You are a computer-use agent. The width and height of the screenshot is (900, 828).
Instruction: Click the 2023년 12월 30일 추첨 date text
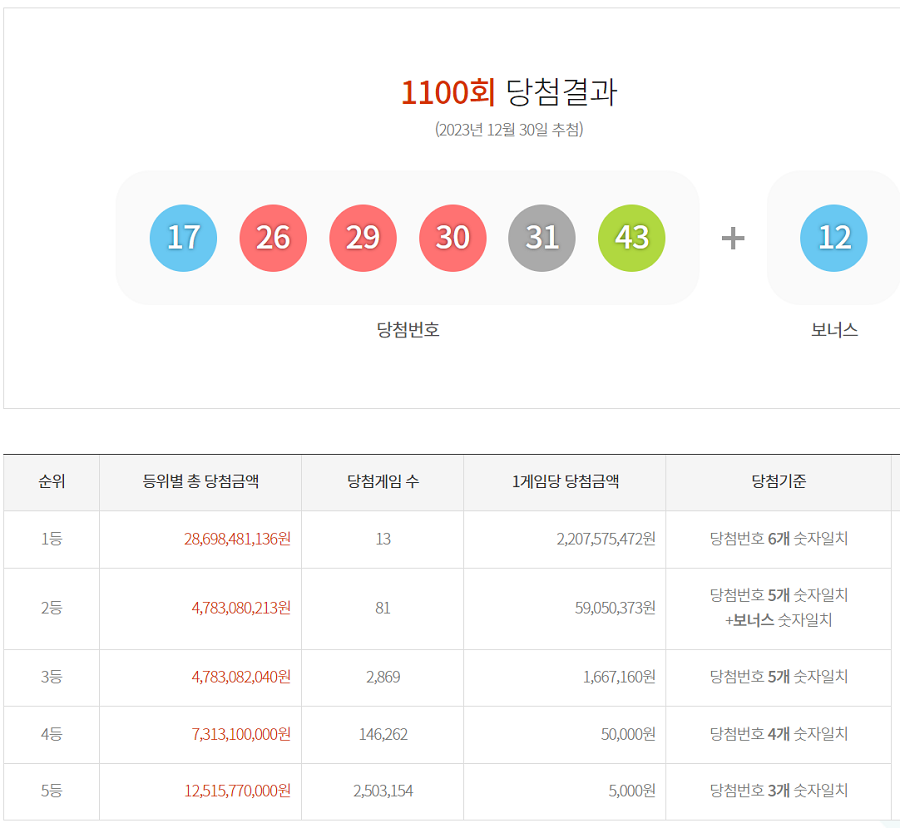click(x=509, y=130)
